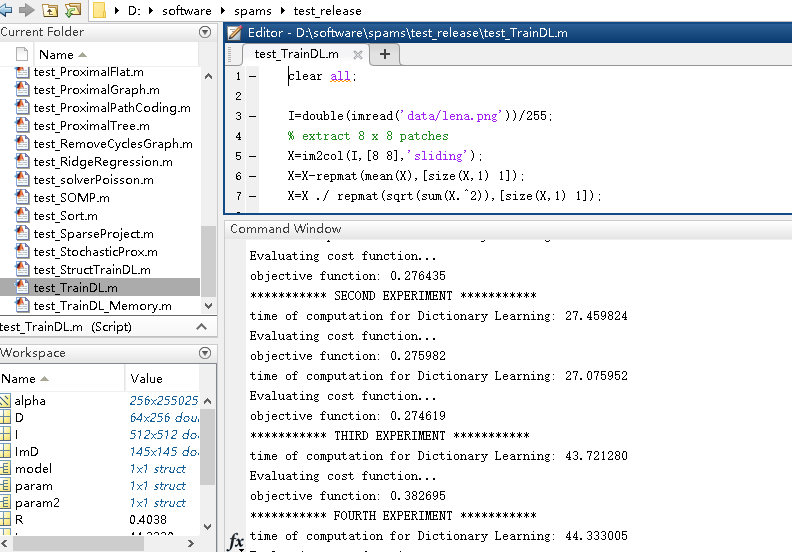The width and height of the screenshot is (792, 552).
Task: Select the I variable row in Workspace
Action: [100, 434]
